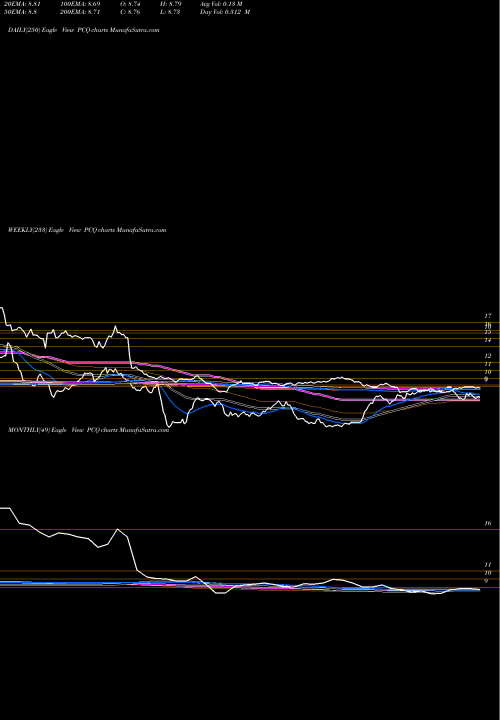Click the open price O: 8.74
Image resolution: width=500 pixels, height=720 pixels.
pos(130,4)
